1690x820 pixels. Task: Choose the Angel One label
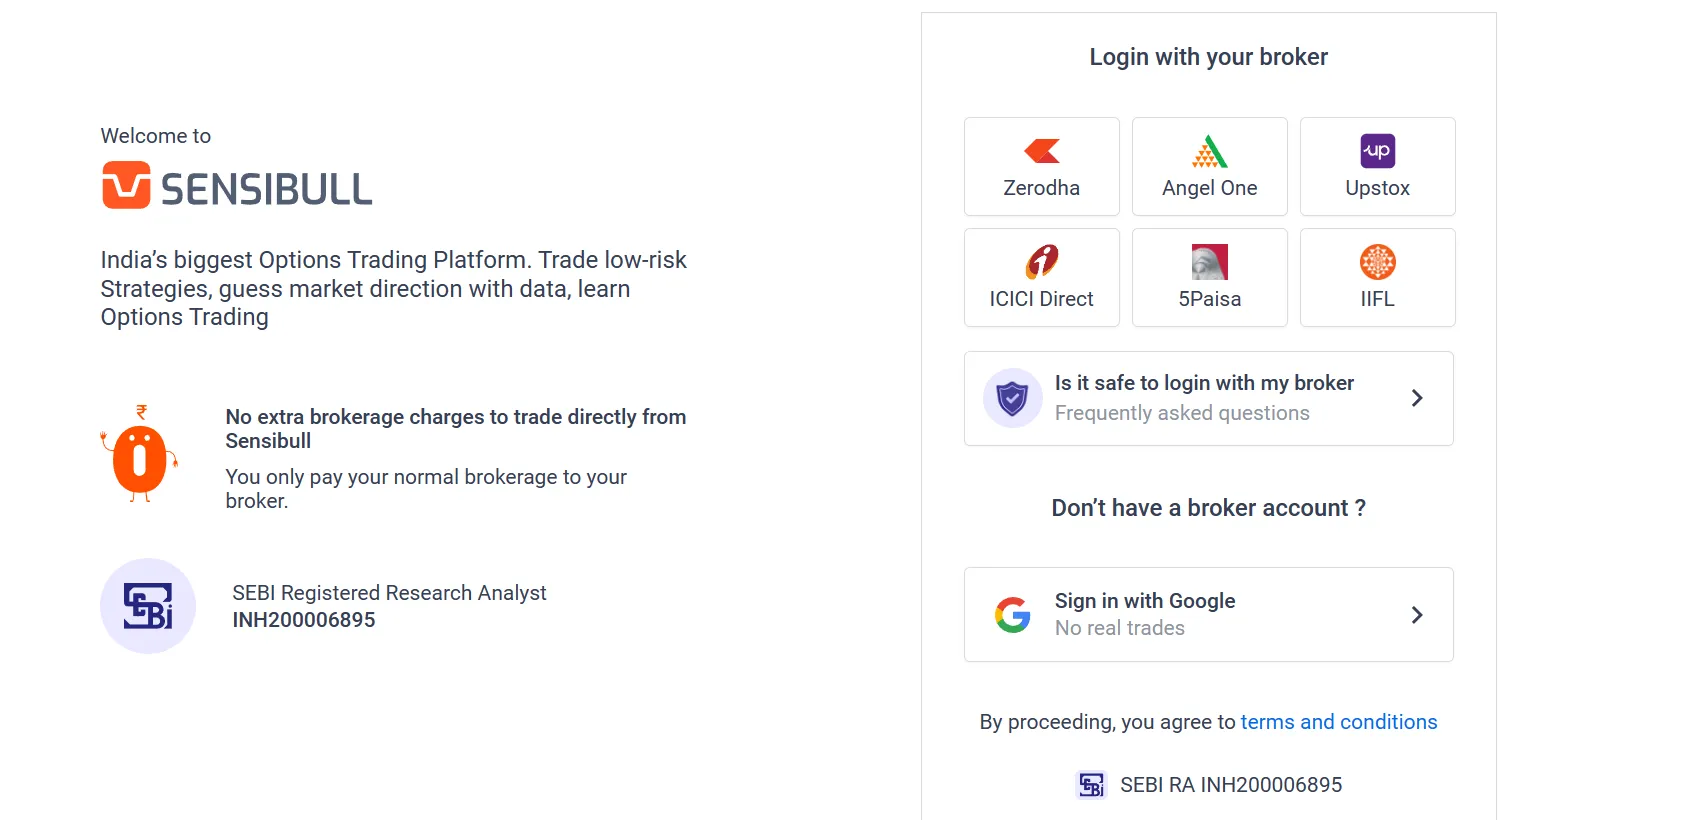tap(1209, 188)
